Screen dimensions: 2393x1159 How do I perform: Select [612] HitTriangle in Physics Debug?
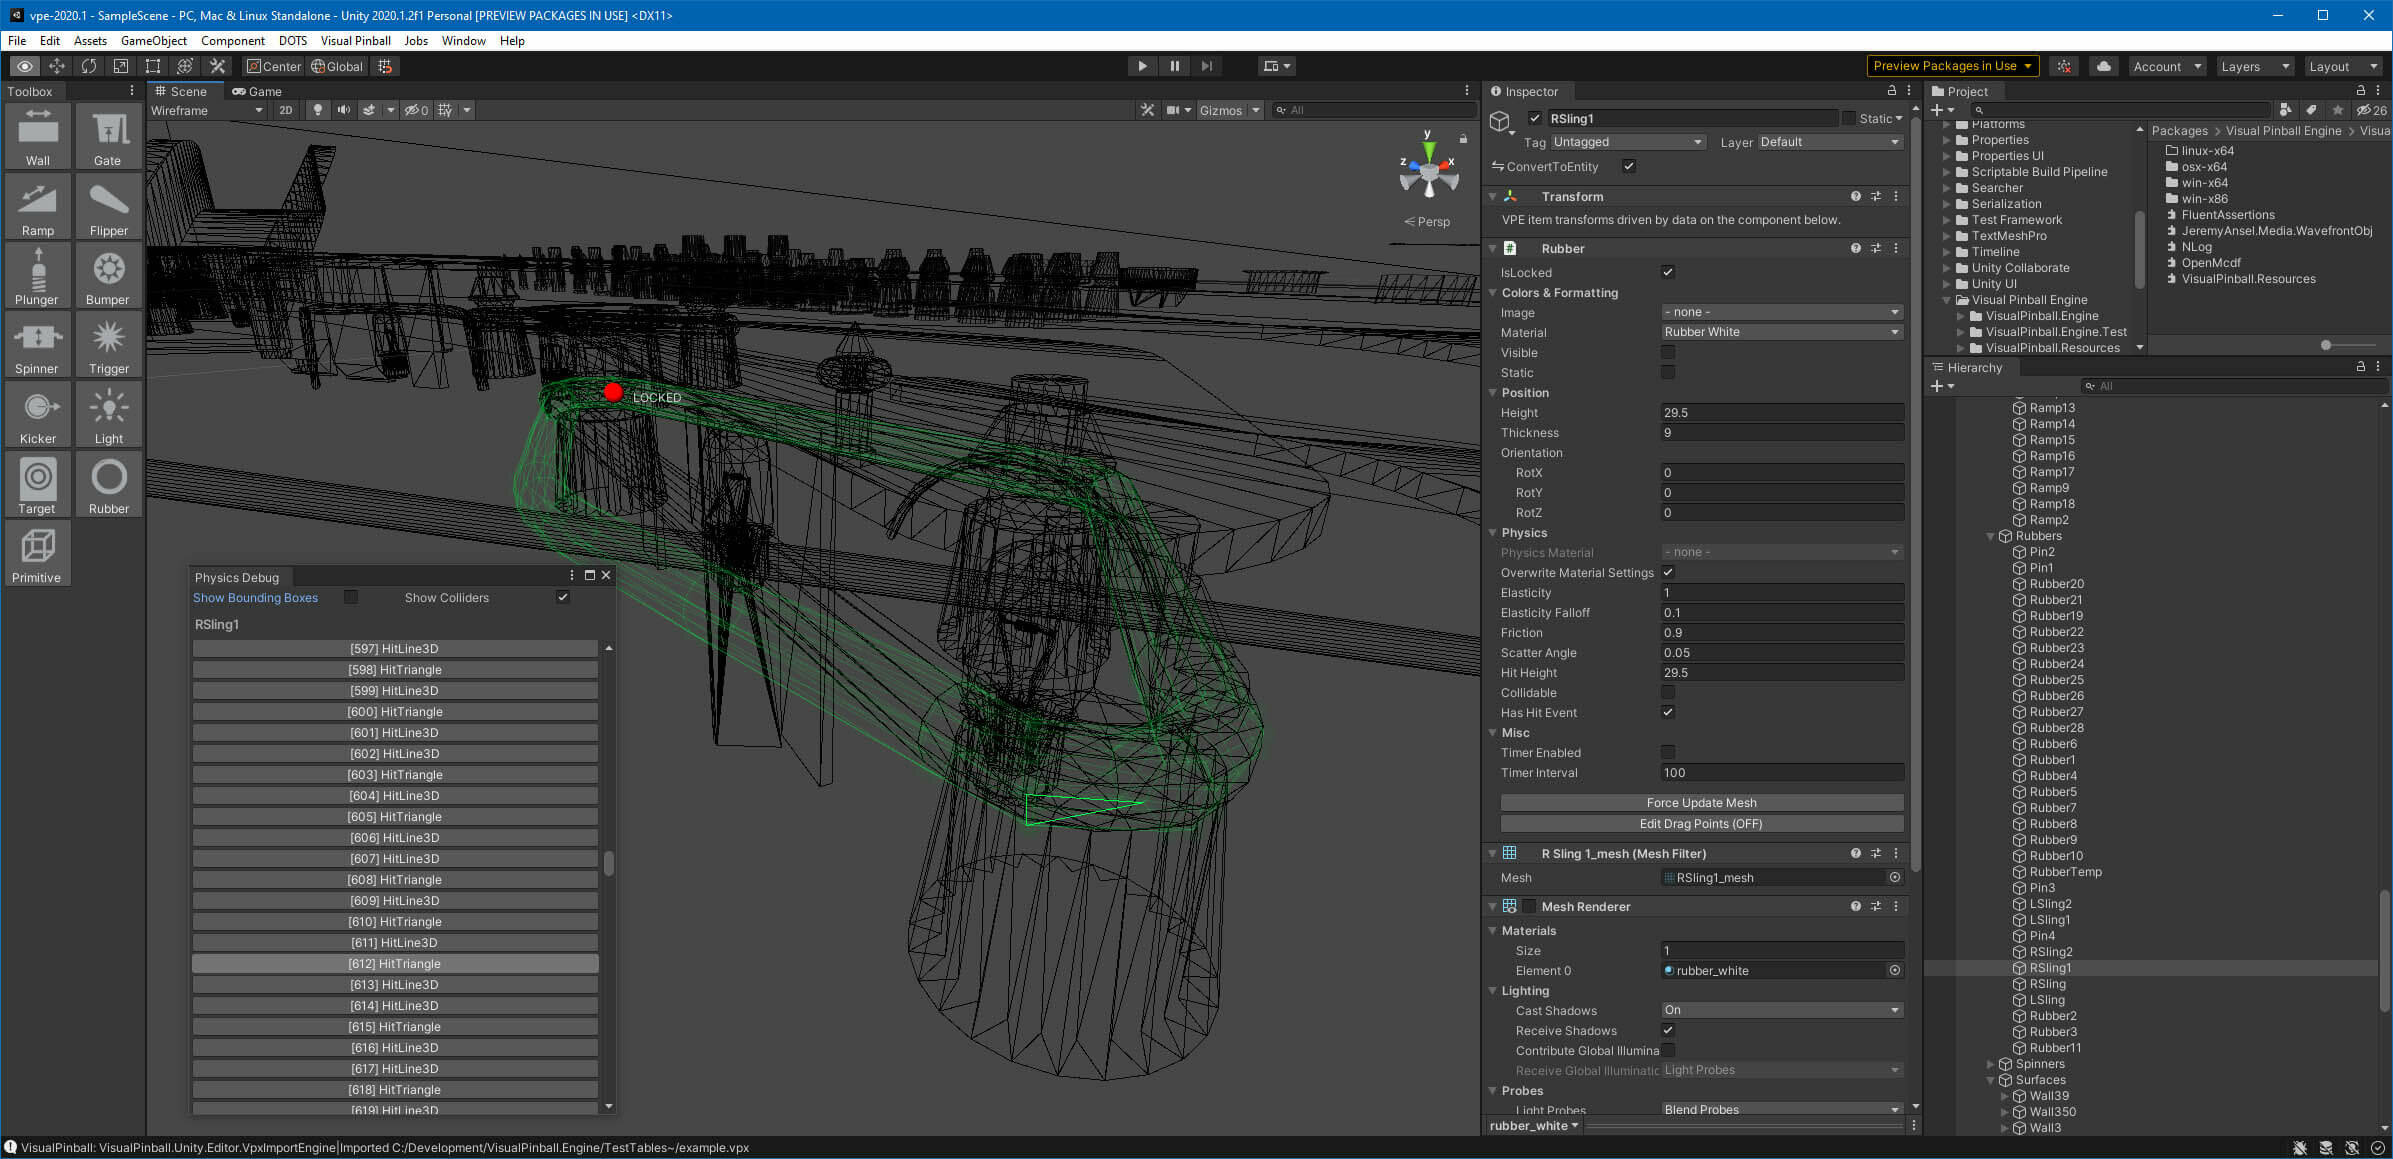395,963
